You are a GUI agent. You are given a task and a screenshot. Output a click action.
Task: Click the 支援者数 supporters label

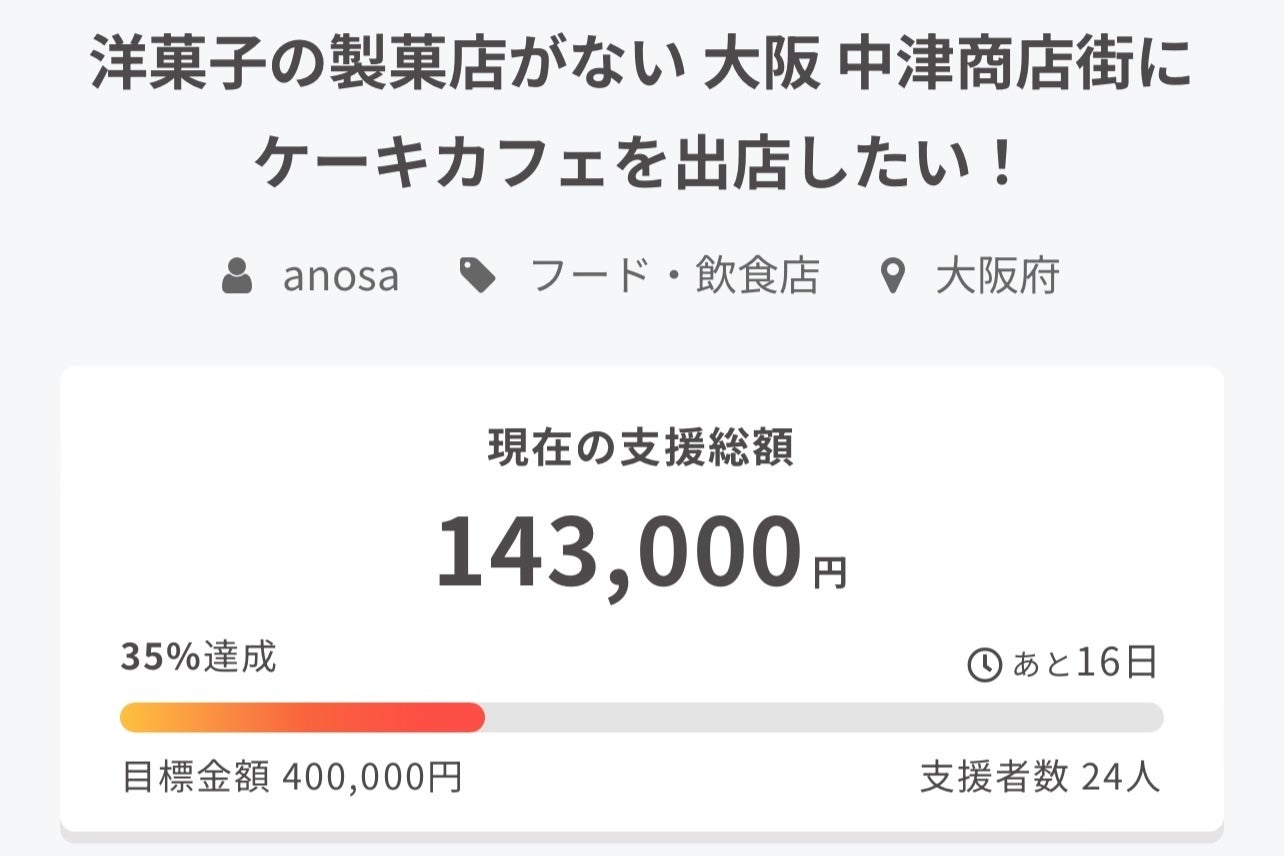[994, 777]
